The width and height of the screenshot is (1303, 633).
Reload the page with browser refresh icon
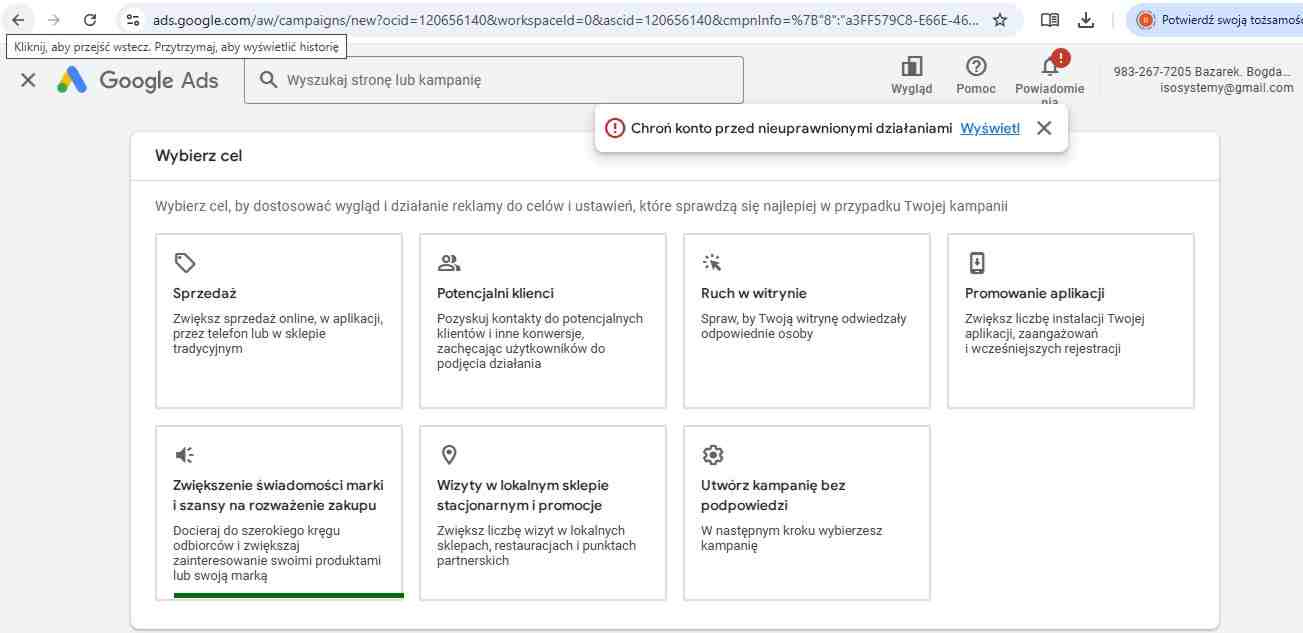(x=90, y=20)
